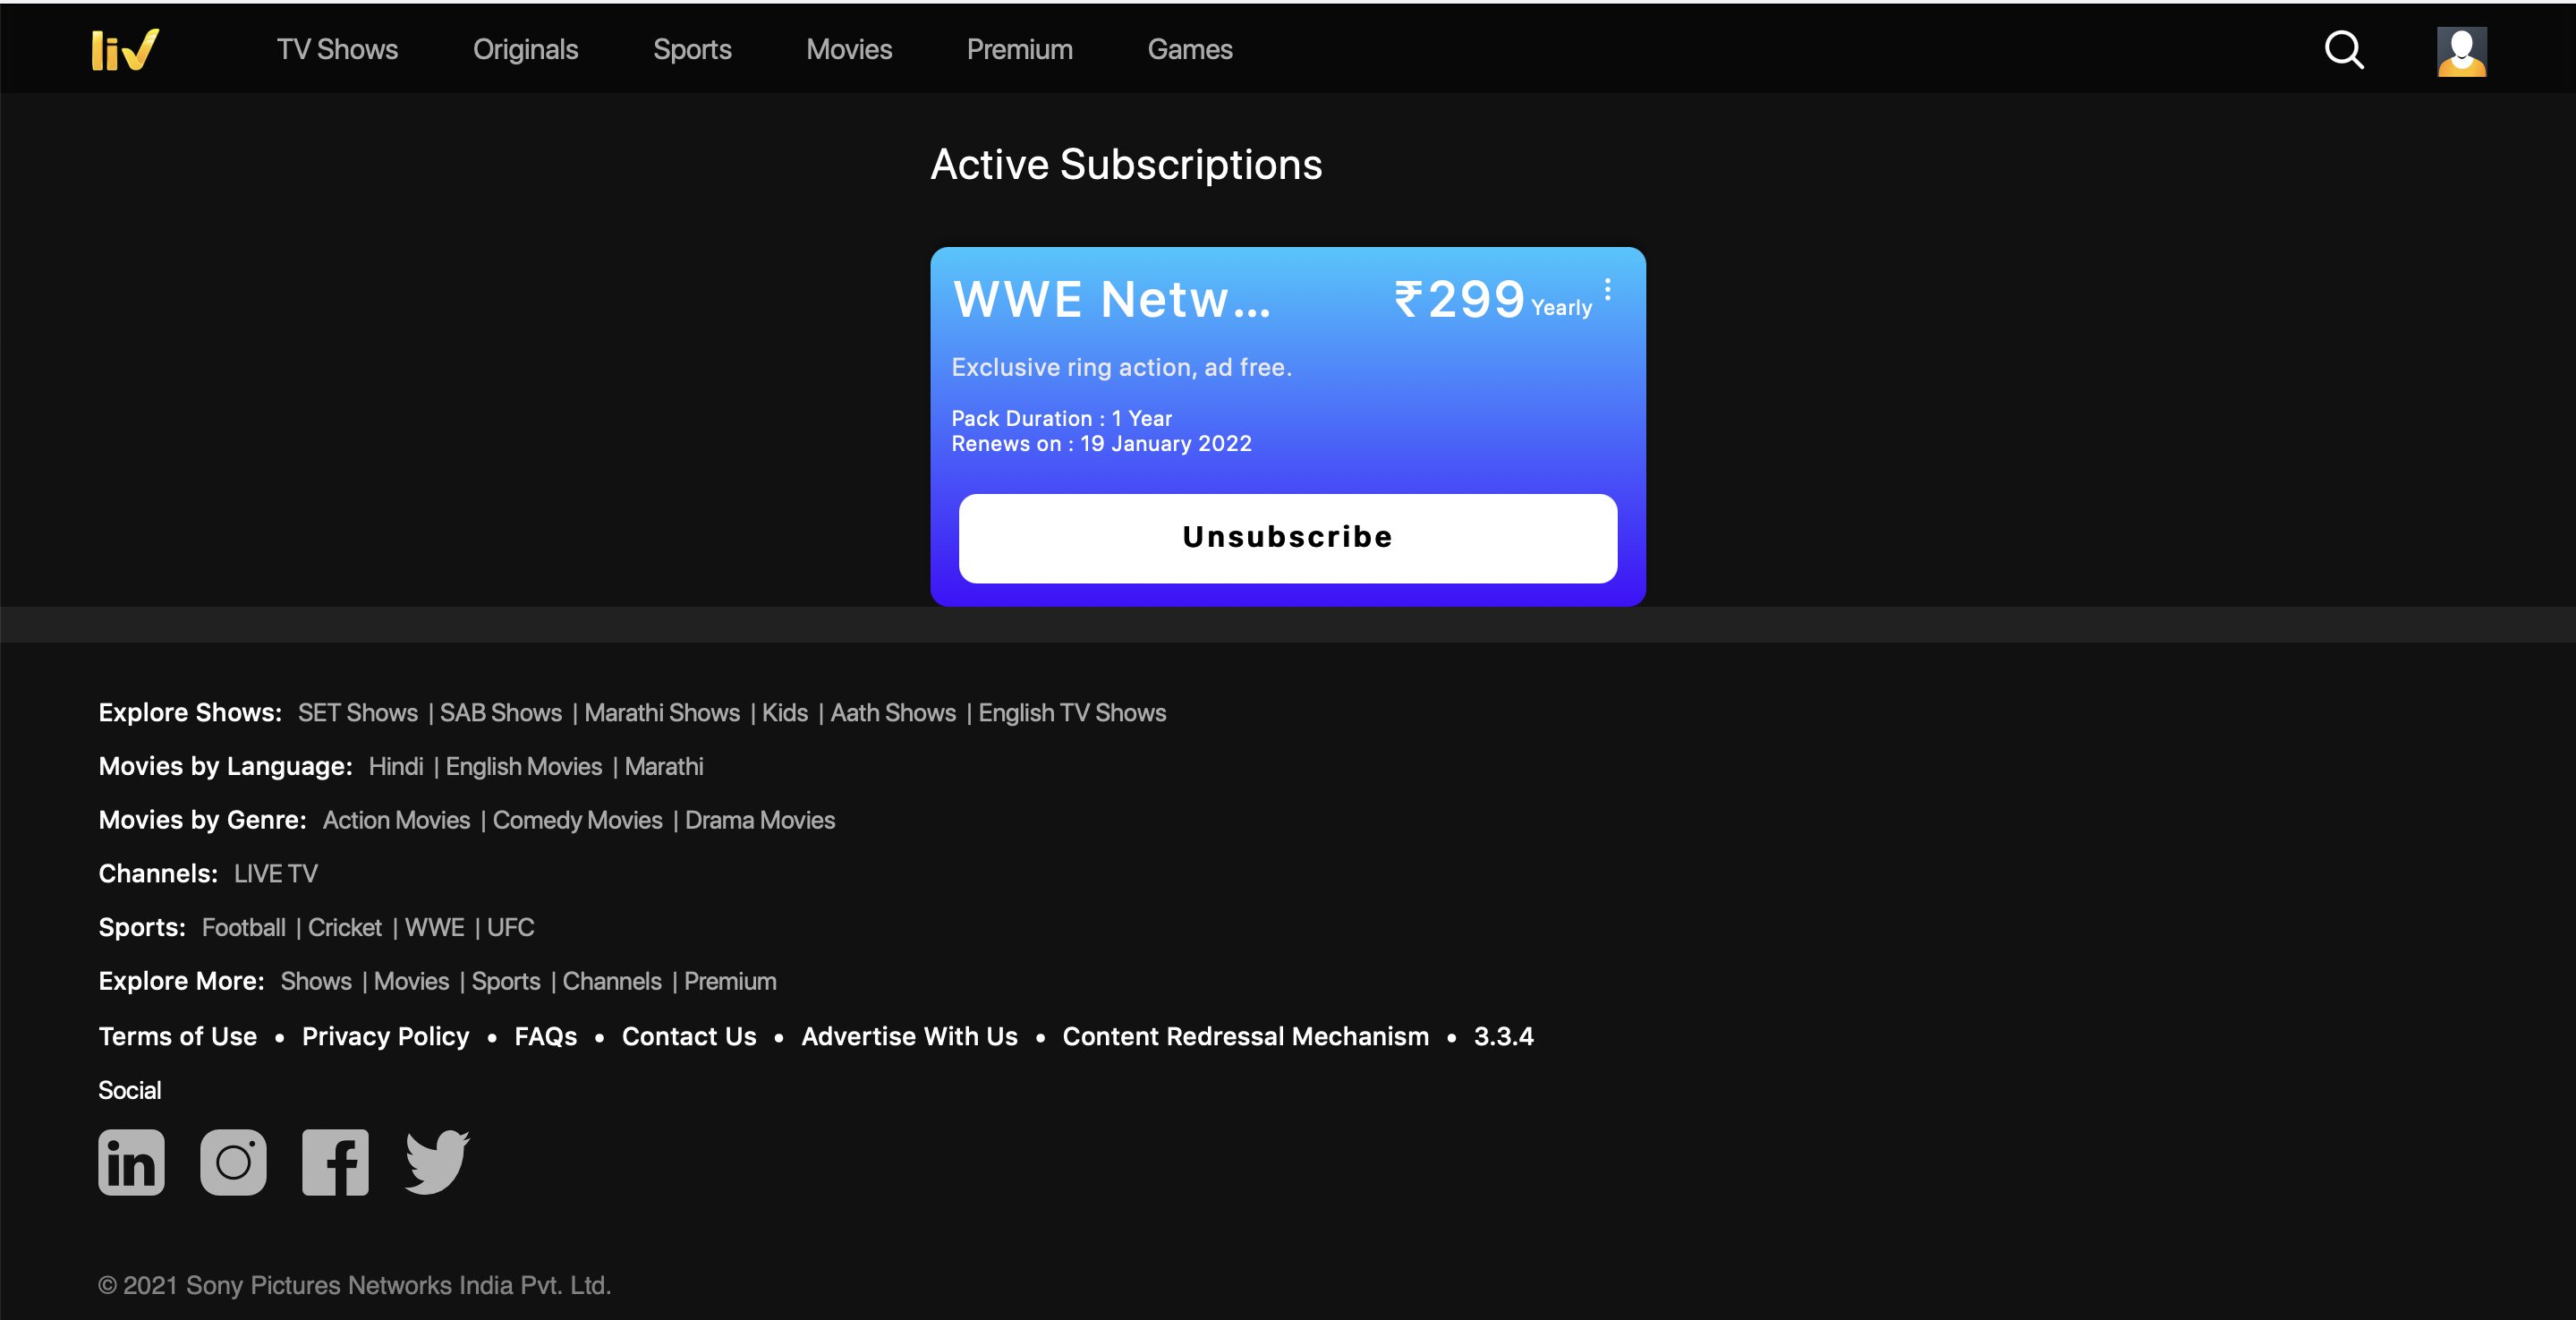Open the Facebook social icon
Viewport: 2576px width, 1320px height.
[x=335, y=1162]
